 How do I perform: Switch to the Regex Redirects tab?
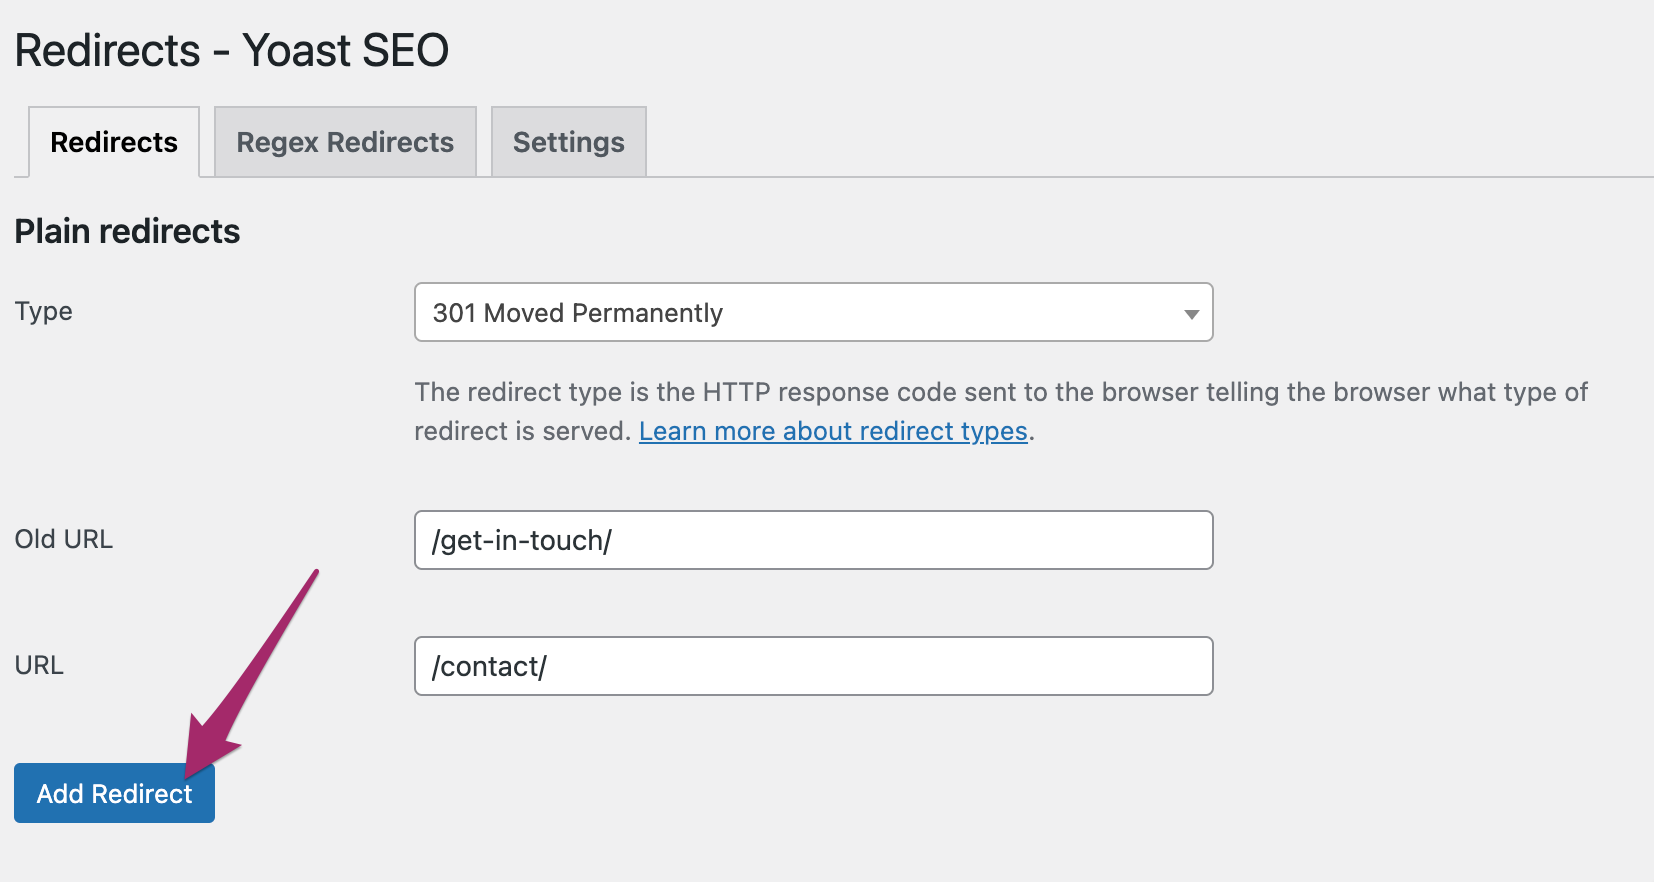point(345,142)
